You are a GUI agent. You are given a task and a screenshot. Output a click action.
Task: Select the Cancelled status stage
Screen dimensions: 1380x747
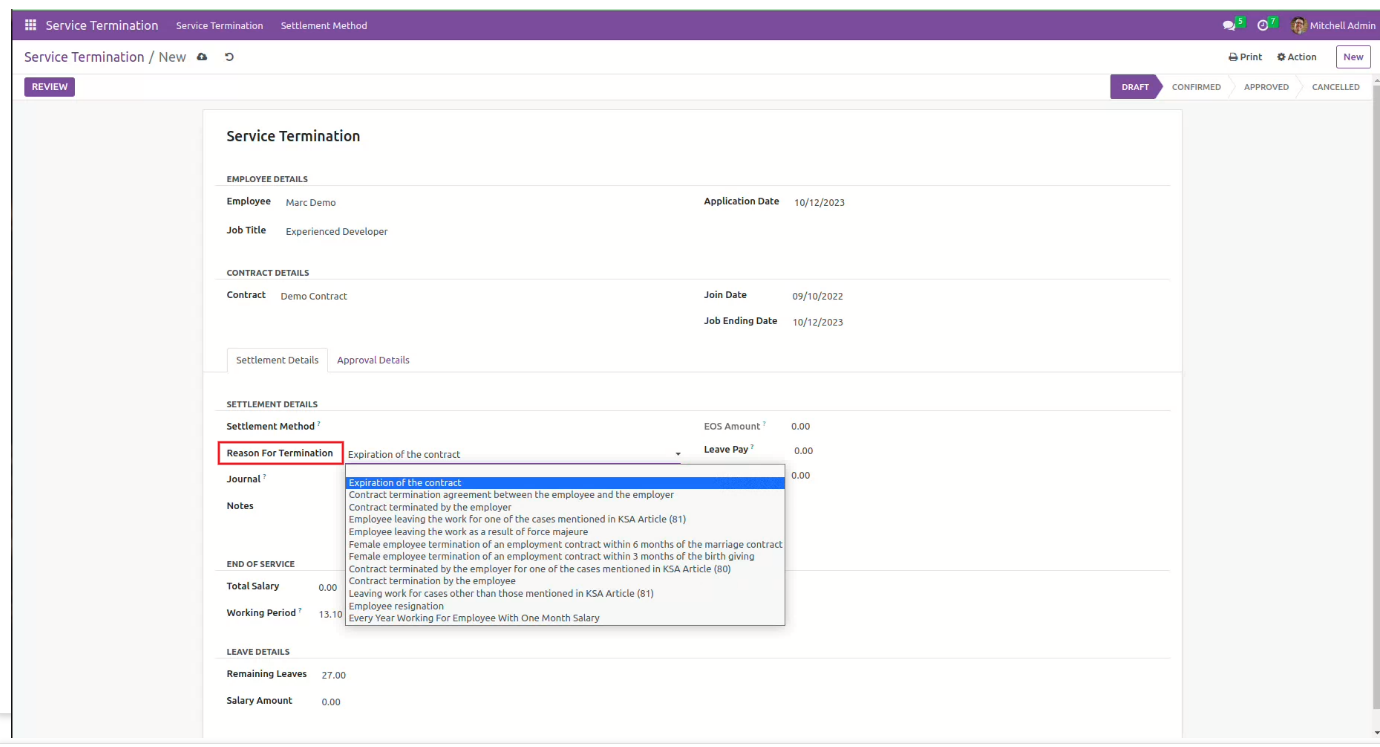pyautogui.click(x=1335, y=87)
